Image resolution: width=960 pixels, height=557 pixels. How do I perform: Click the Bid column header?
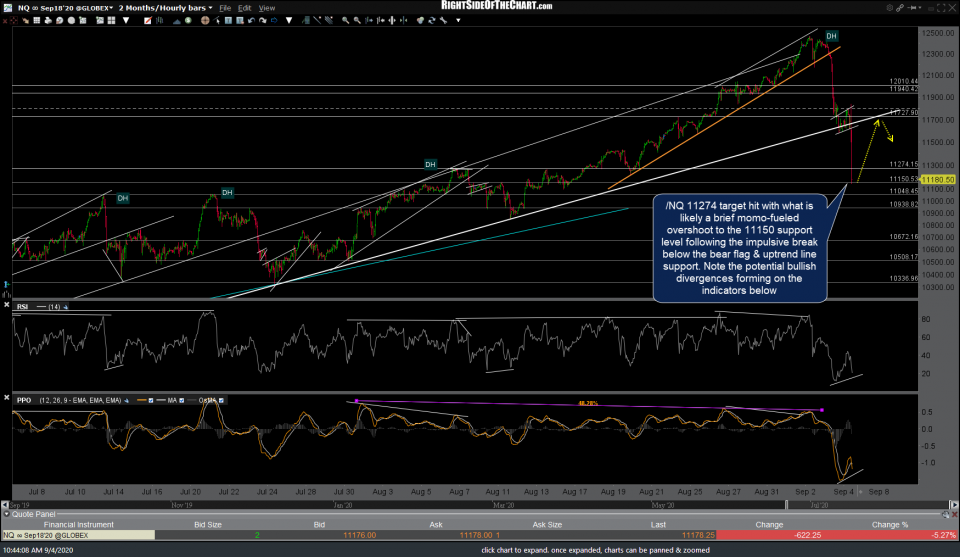coord(319,525)
